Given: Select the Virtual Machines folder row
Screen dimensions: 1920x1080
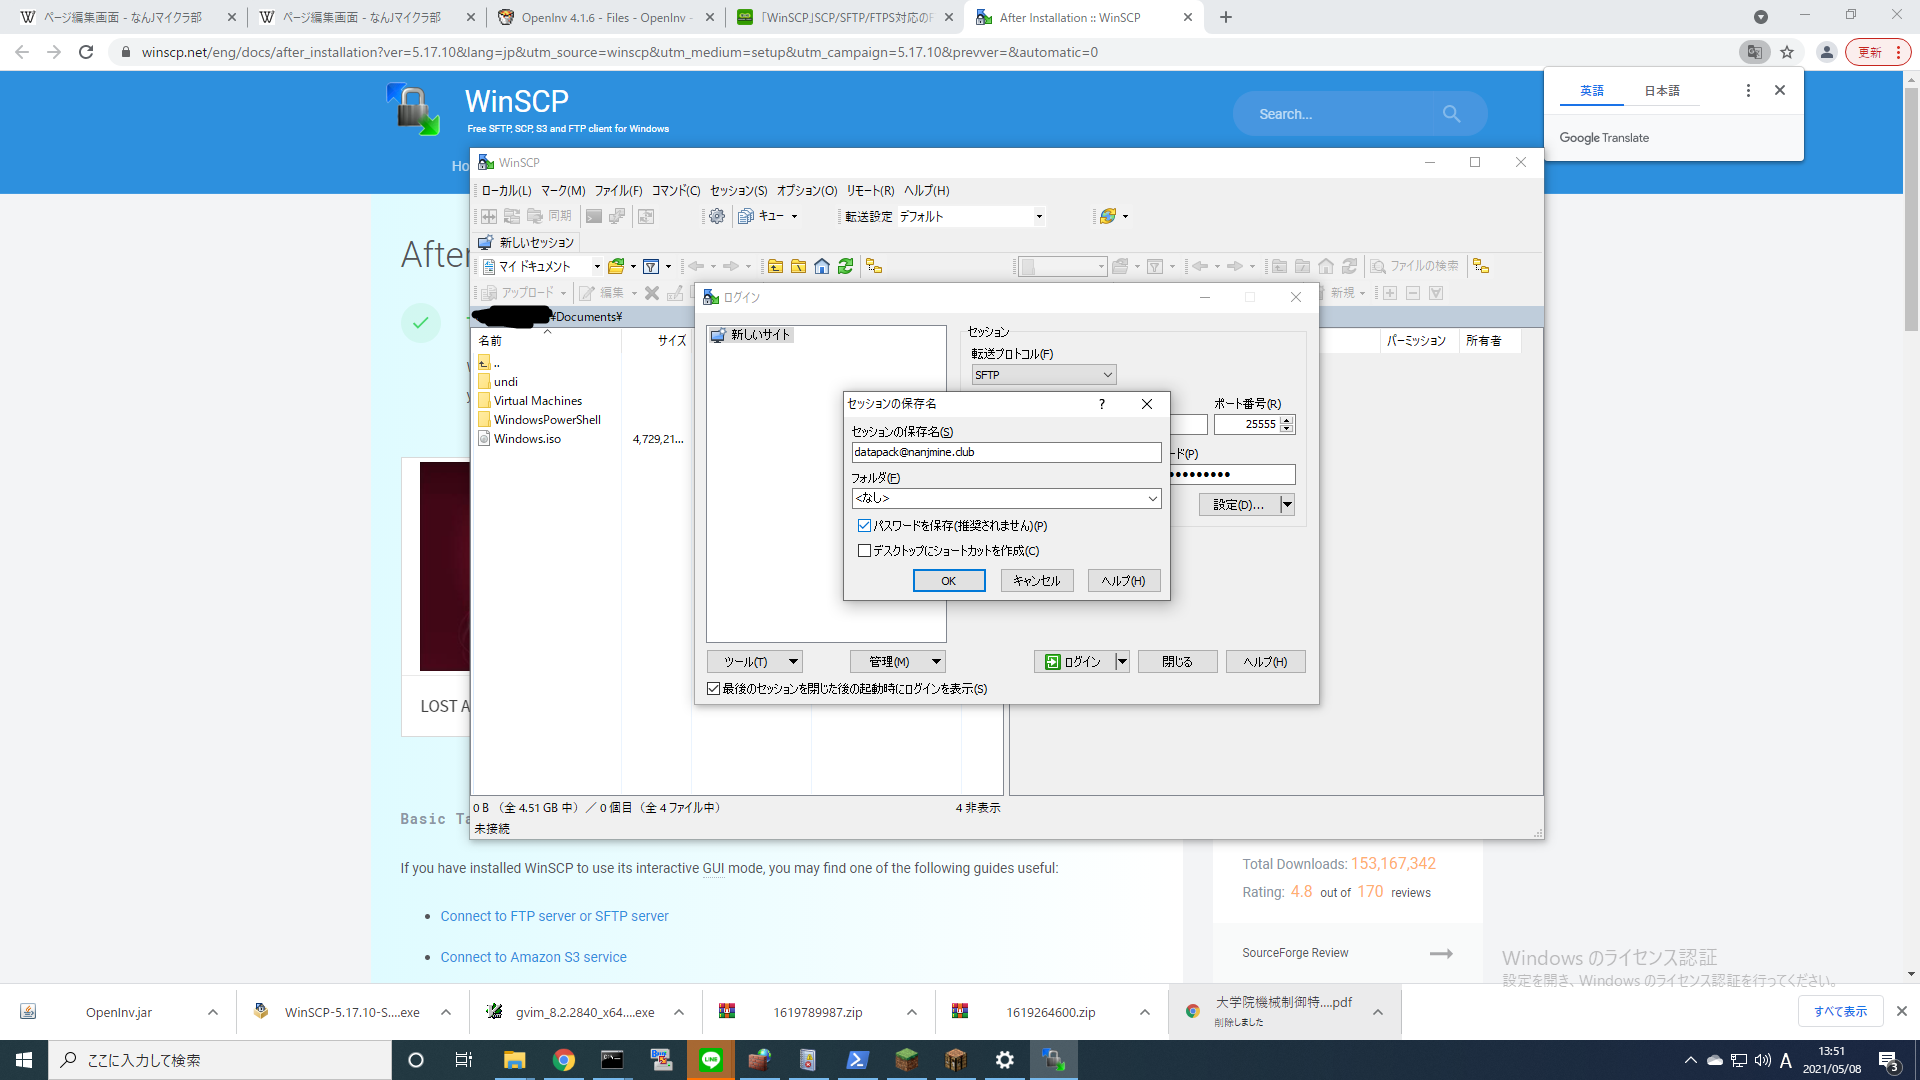Looking at the screenshot, I should tap(538, 401).
